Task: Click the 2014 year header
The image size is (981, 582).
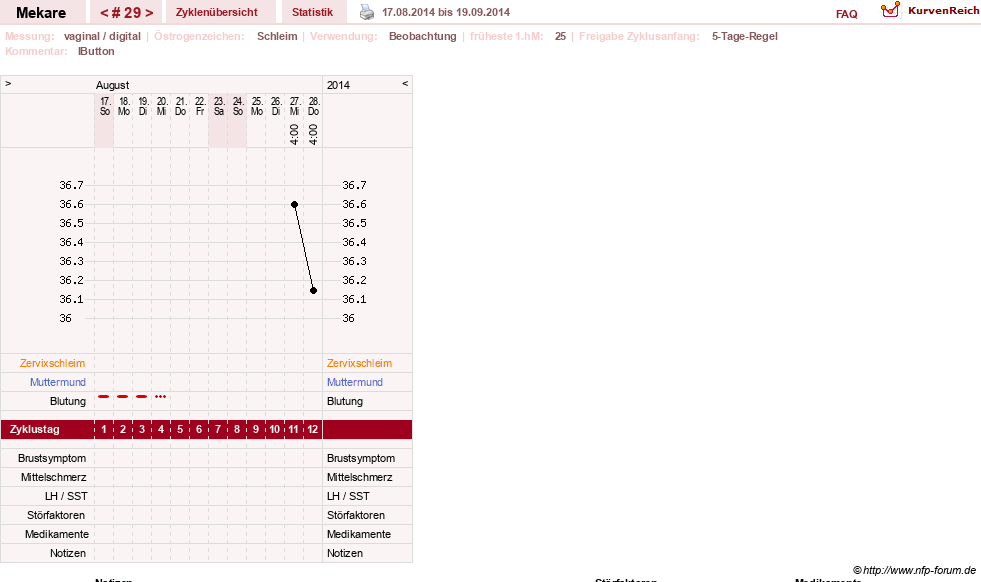Action: point(338,85)
